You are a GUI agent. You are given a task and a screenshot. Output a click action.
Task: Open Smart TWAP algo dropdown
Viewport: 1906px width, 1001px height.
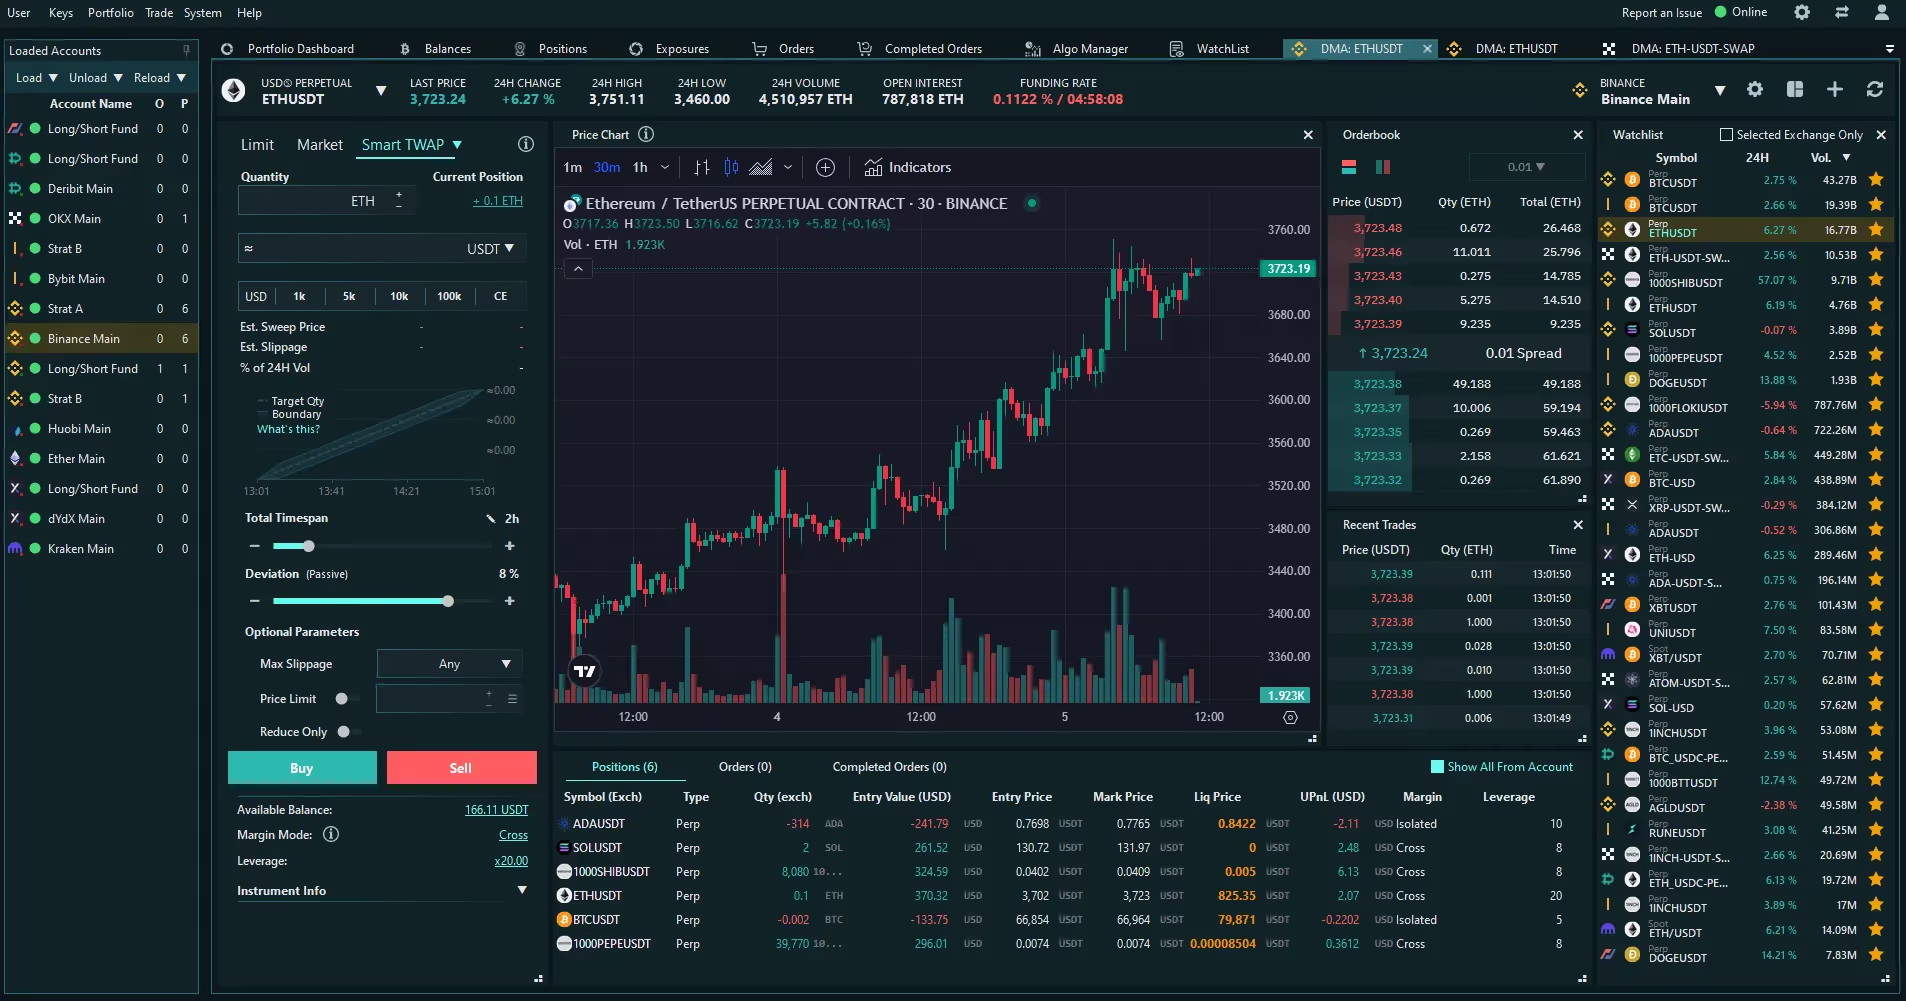457,145
